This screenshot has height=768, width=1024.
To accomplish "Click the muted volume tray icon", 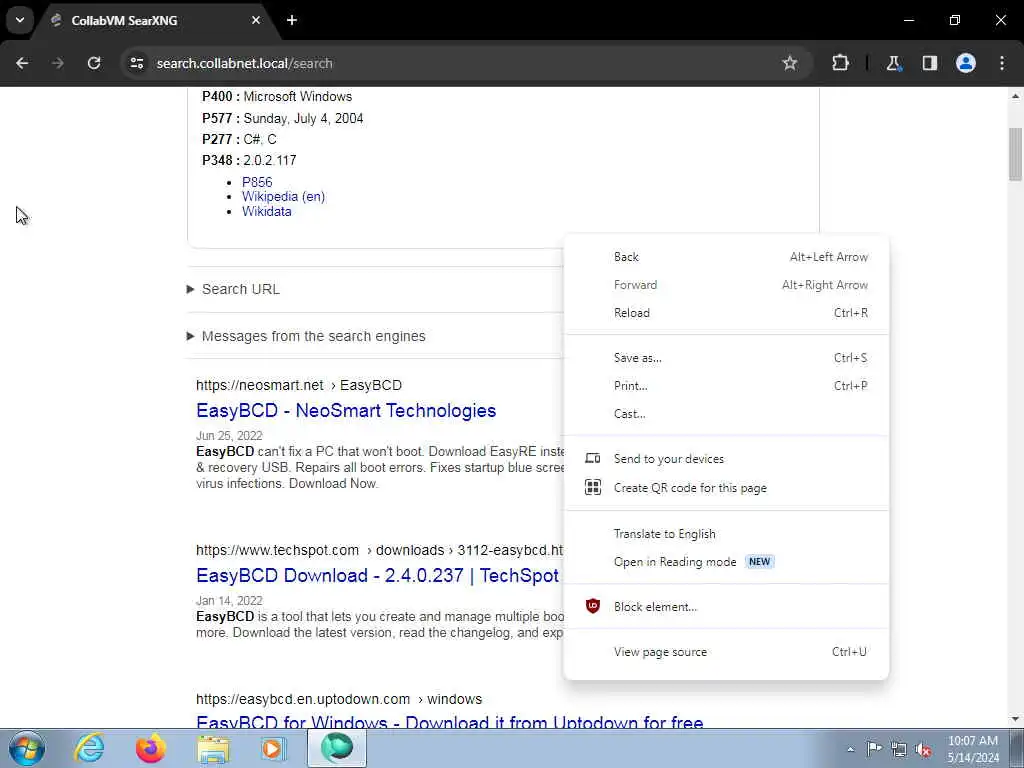I will point(923,749).
